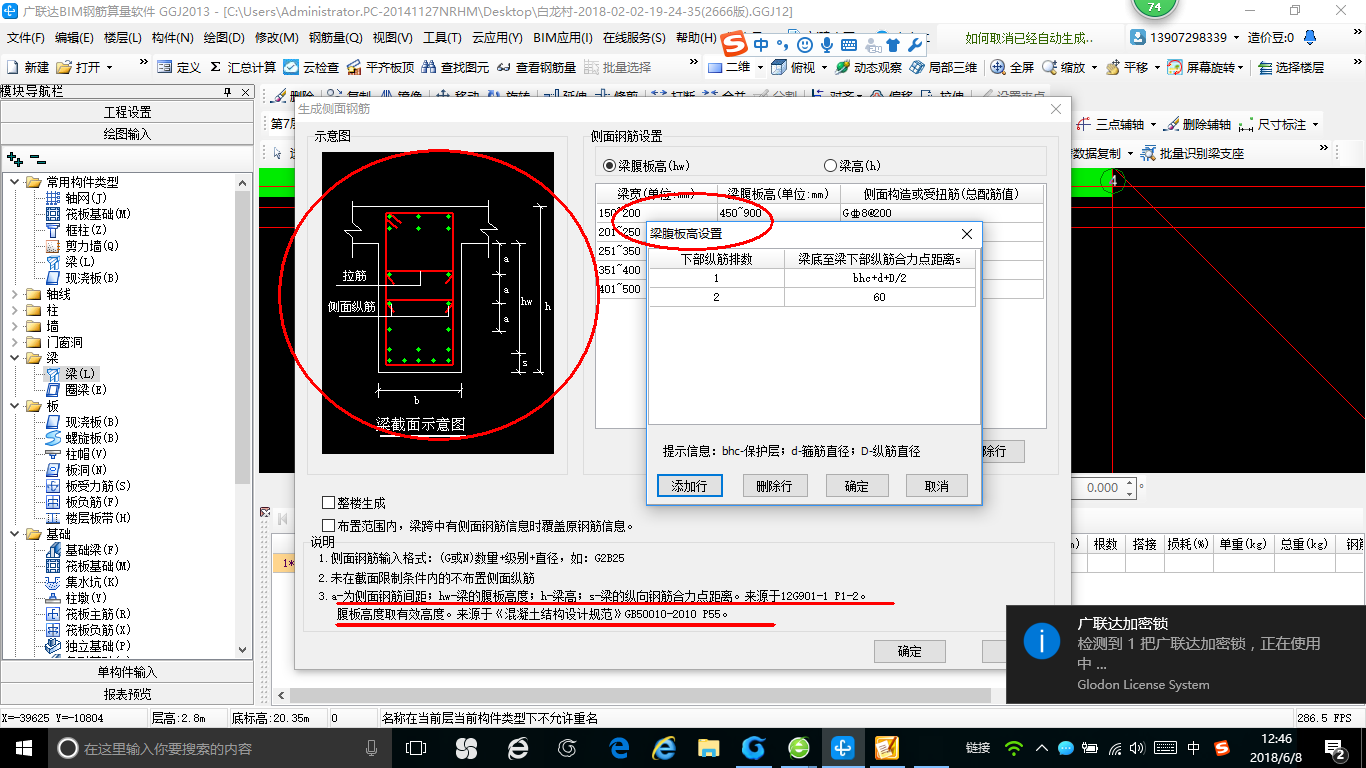Expand the 柱 tree folder
This screenshot has width=1366, height=768.
tap(14, 310)
